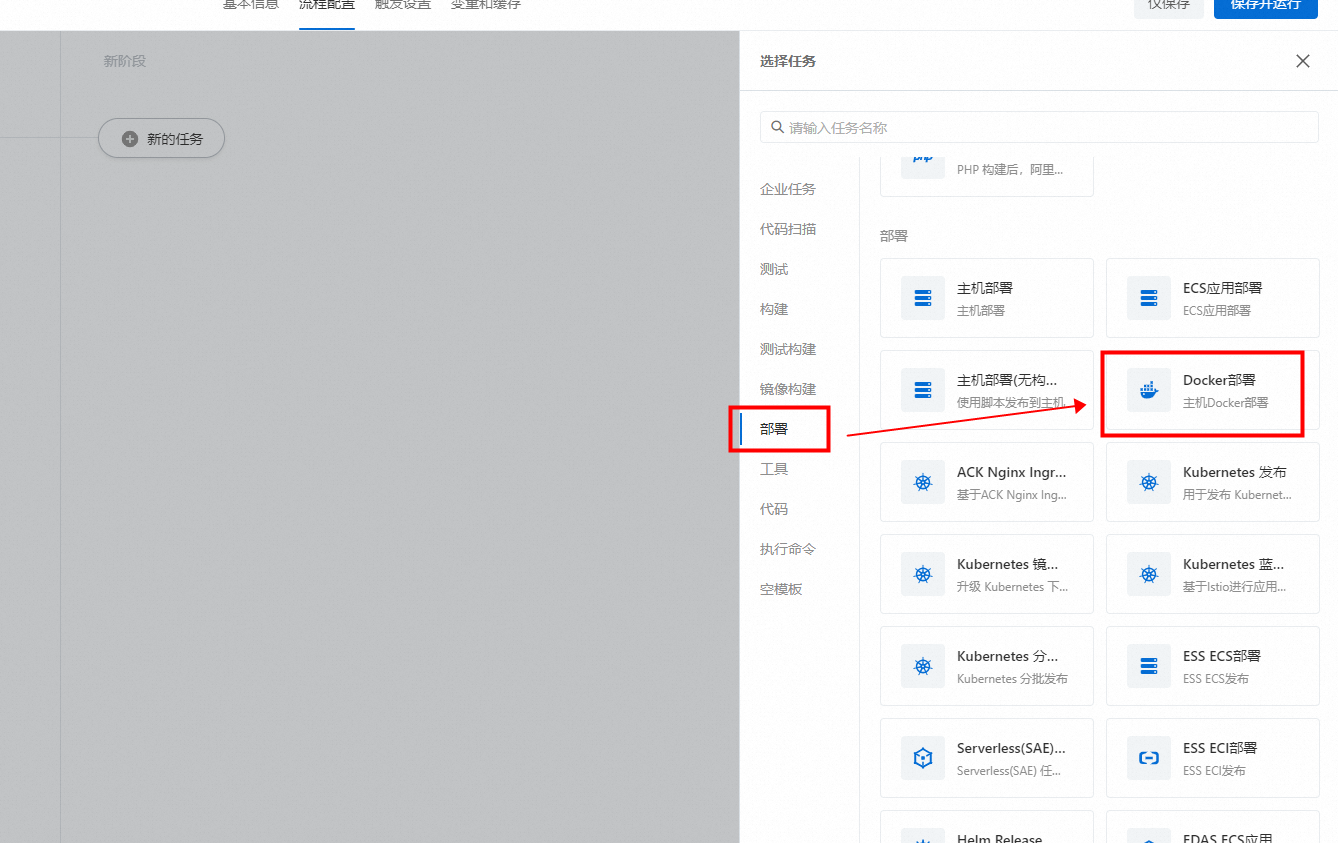Click the EDAS ECS应用 card

tap(1213, 827)
